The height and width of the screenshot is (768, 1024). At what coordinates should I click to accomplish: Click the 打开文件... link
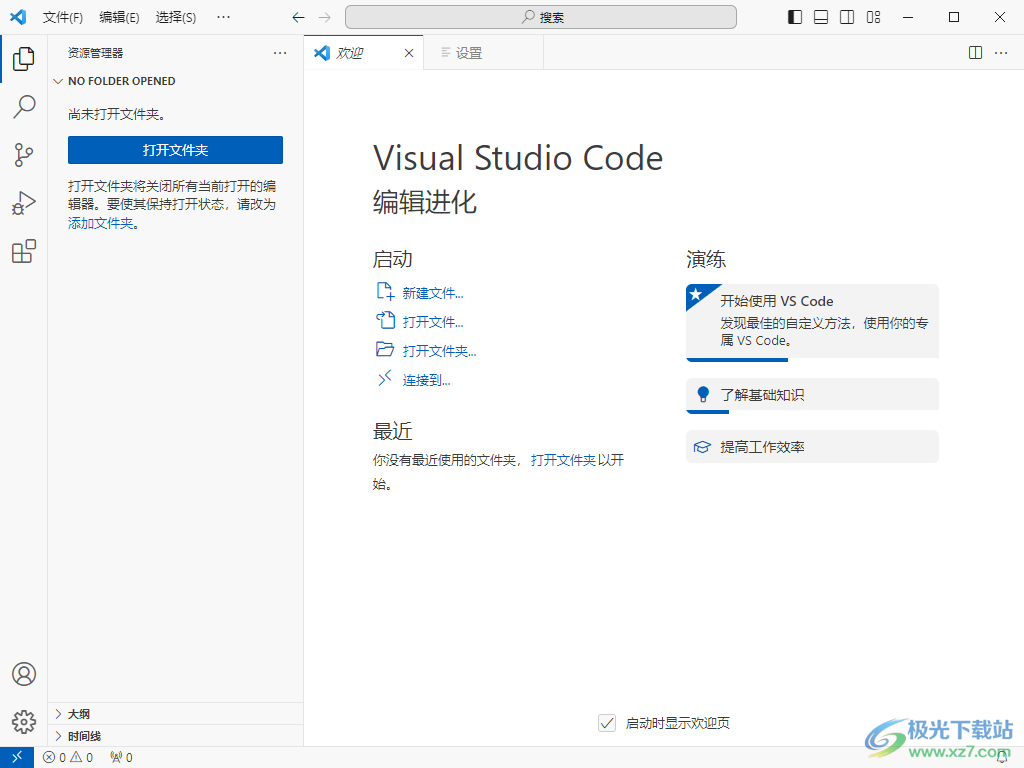(x=433, y=322)
